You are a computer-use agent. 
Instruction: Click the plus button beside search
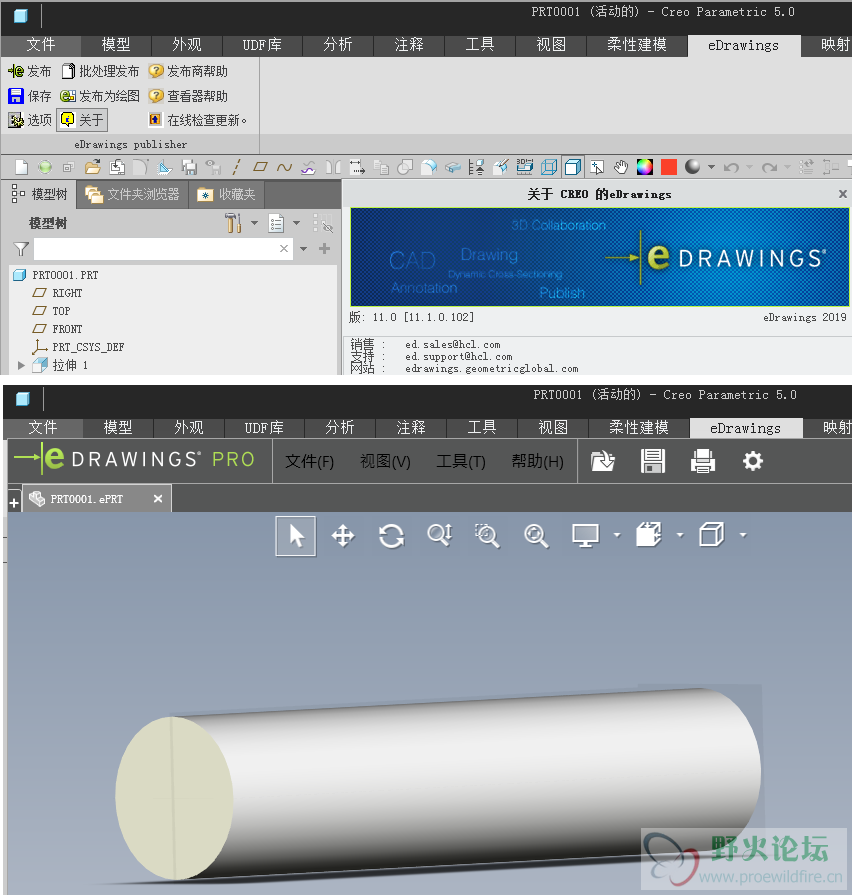325,249
